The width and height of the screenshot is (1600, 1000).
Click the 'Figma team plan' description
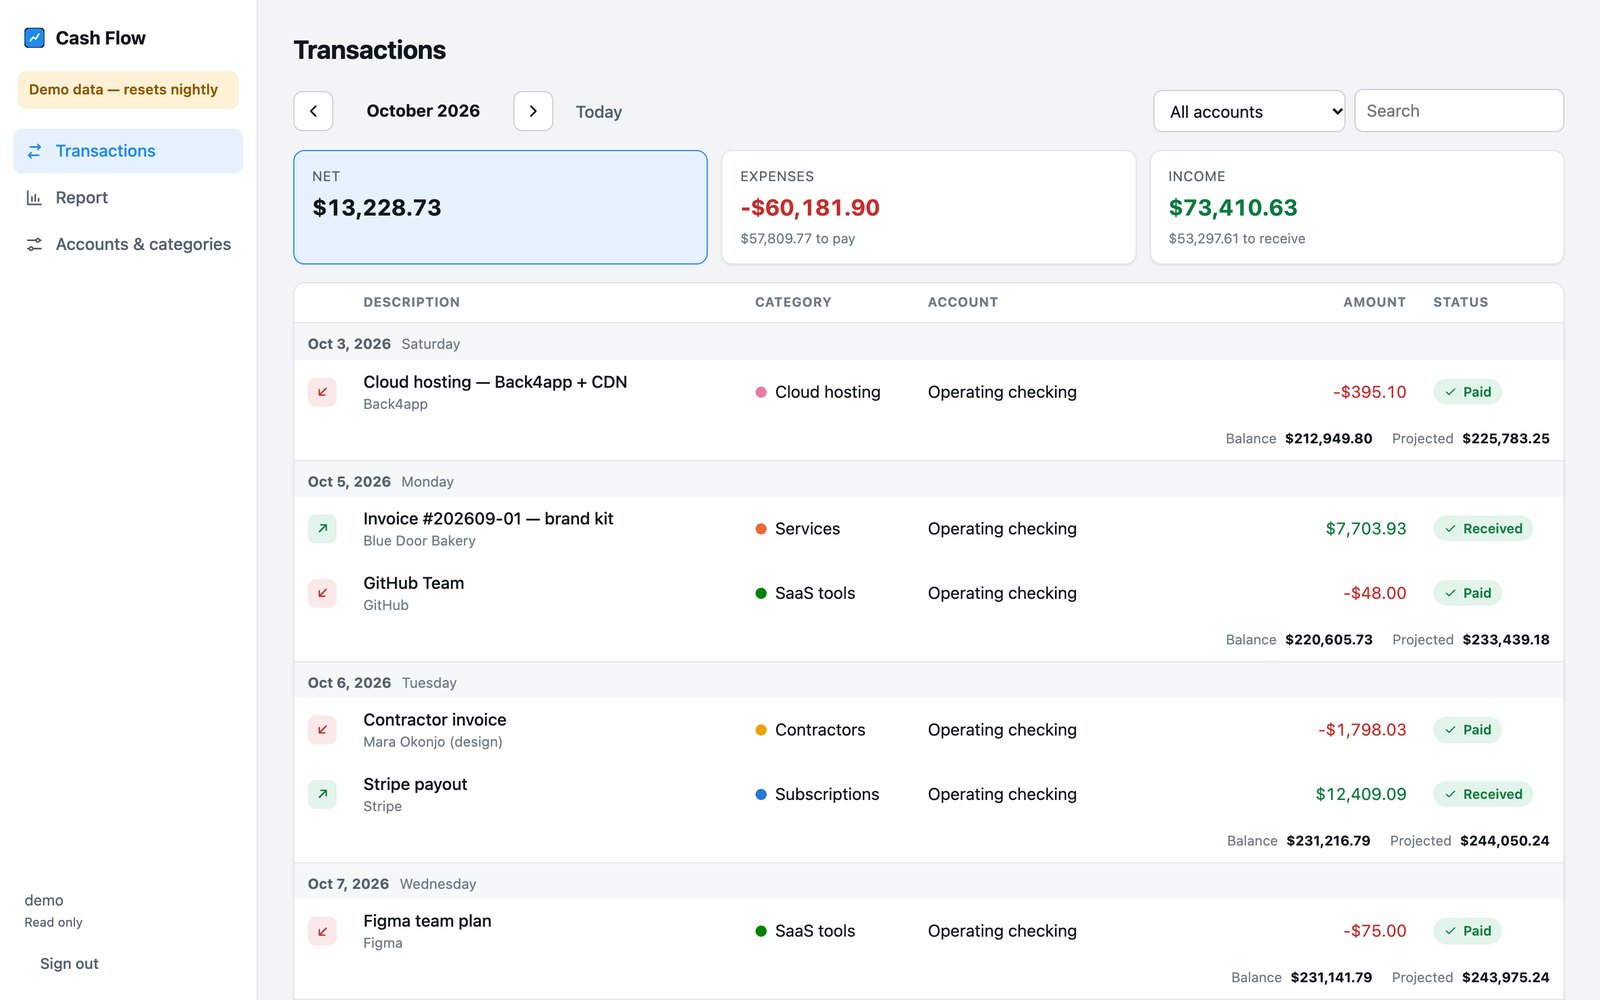click(427, 921)
